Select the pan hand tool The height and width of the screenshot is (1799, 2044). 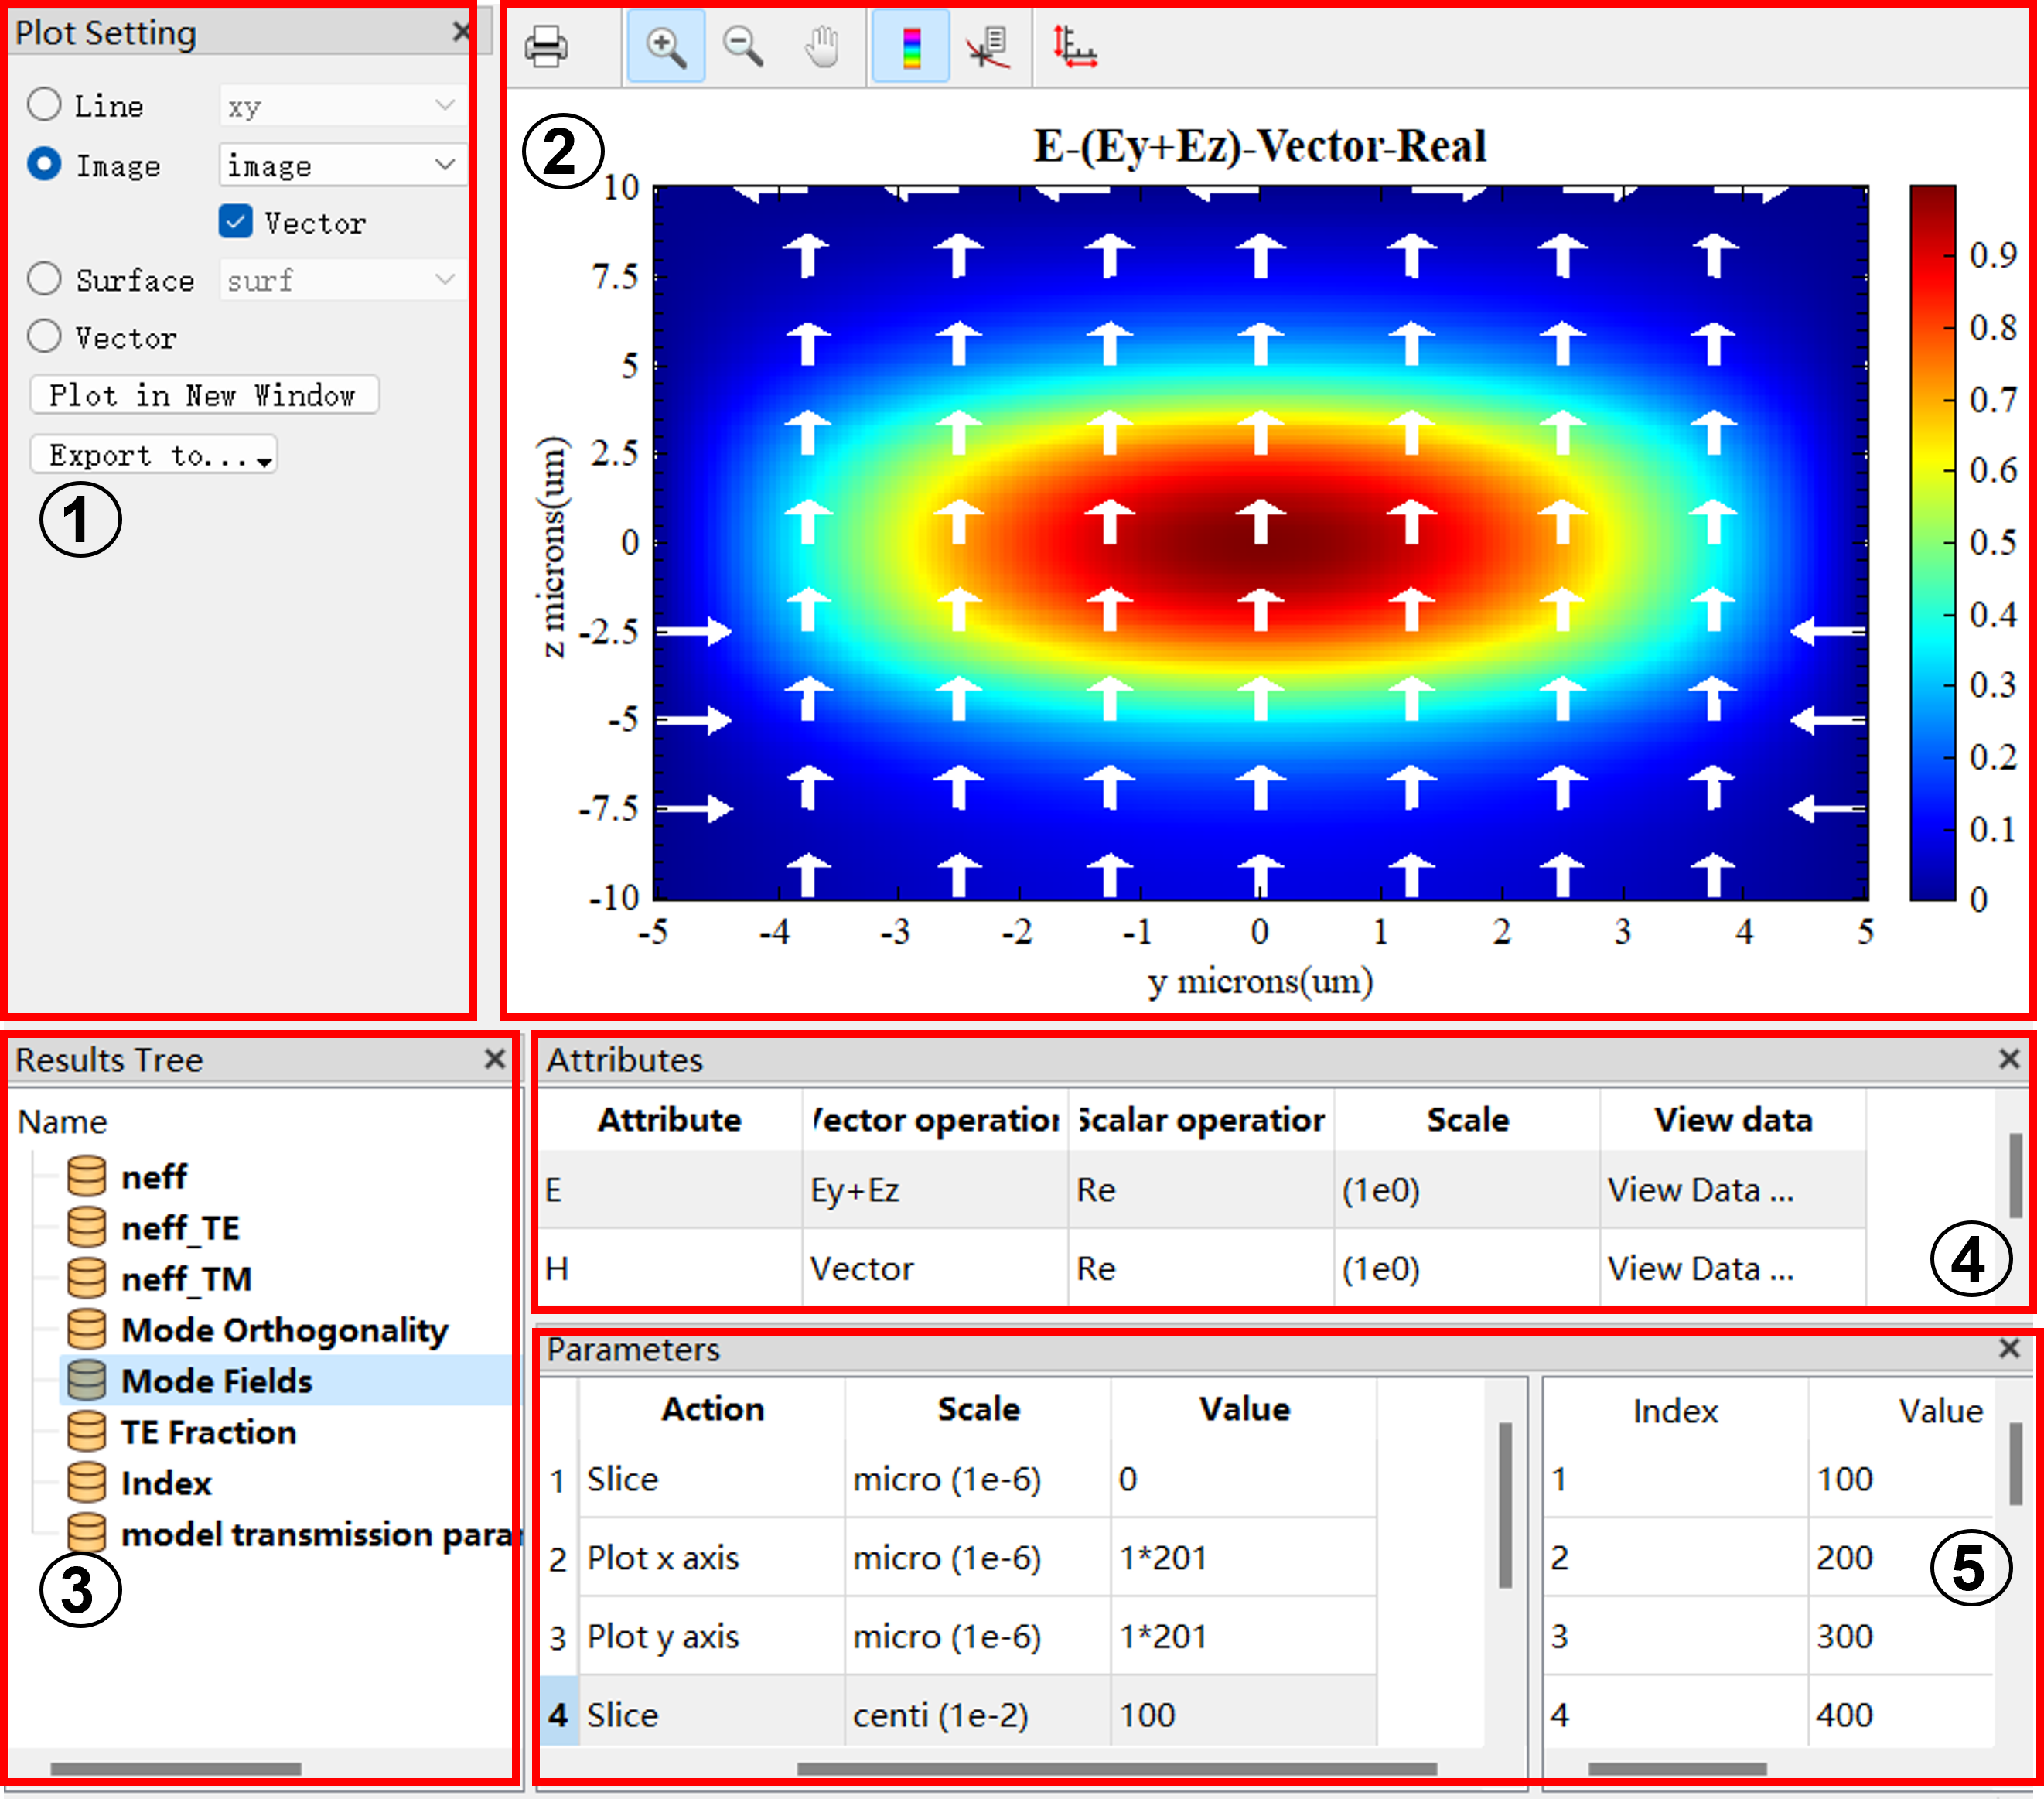click(x=822, y=47)
